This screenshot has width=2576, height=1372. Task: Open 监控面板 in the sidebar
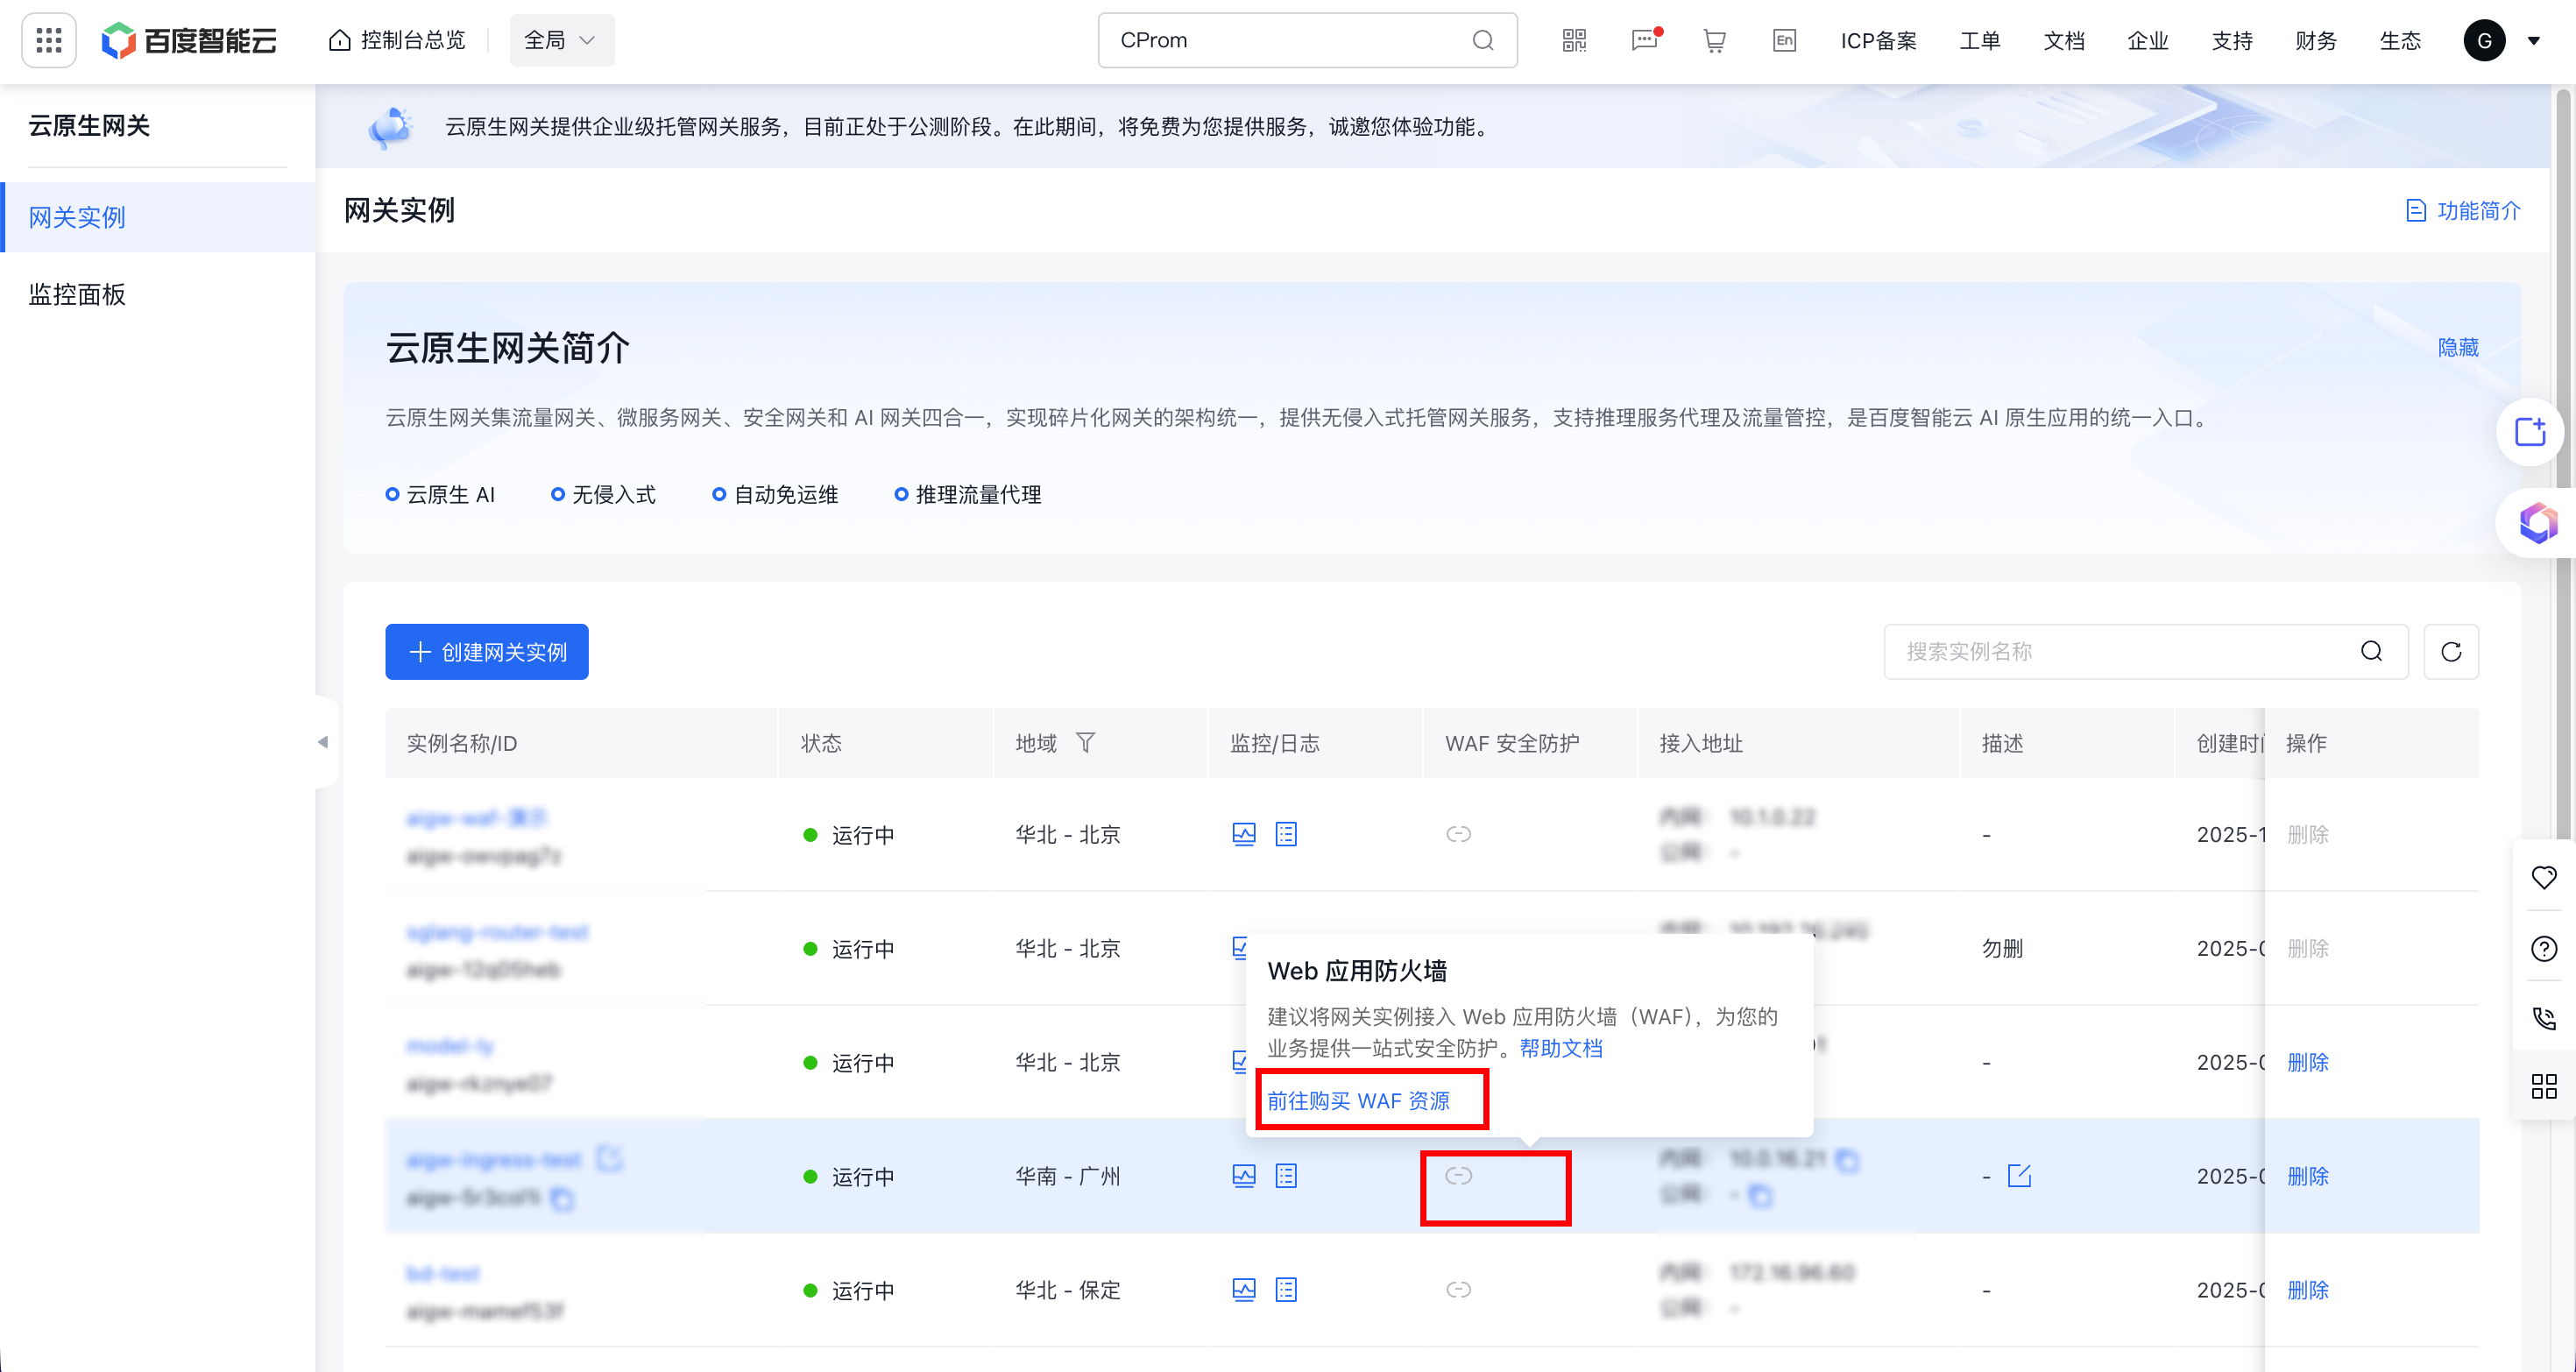point(77,294)
